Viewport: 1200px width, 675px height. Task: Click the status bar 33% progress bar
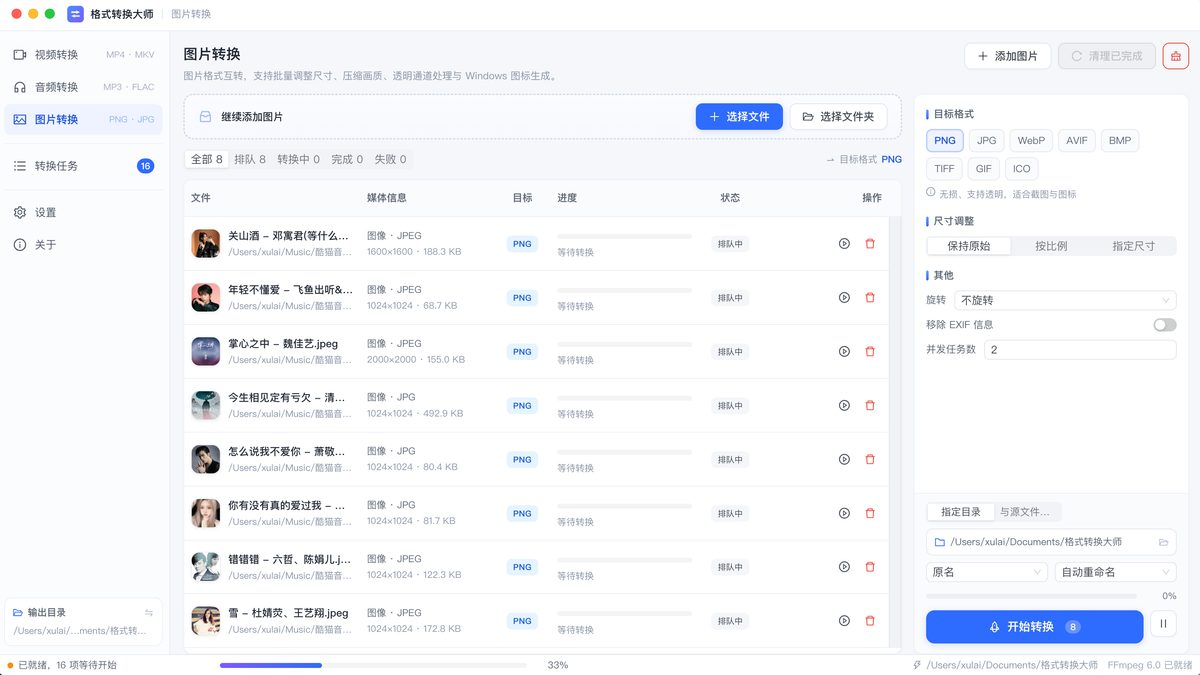[x=373, y=665]
